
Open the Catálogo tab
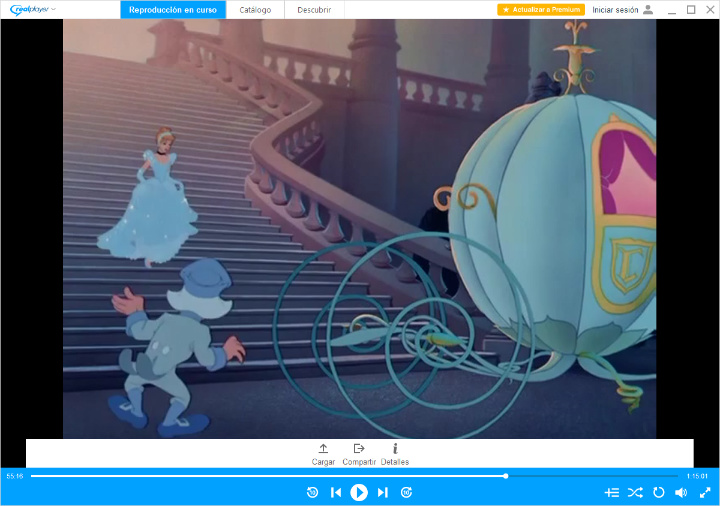(255, 10)
